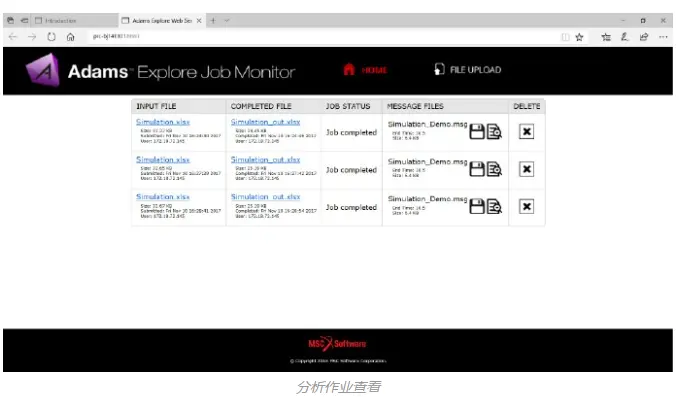This screenshot has width=679, height=397.
Task: Click the MESSAGE FILES column header
Action: coord(415,107)
